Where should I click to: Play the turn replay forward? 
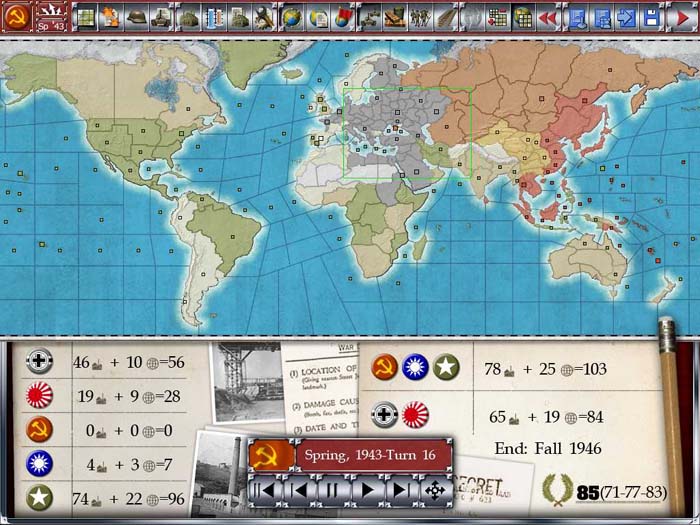[x=368, y=491]
